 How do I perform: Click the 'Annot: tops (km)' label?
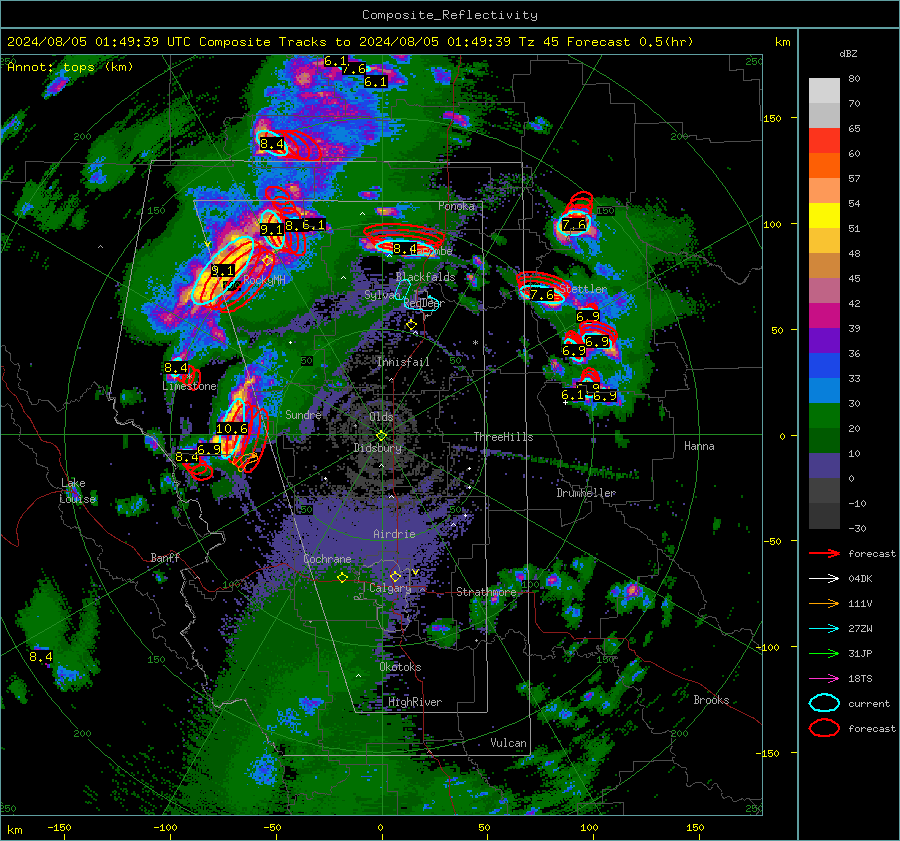pos(70,67)
